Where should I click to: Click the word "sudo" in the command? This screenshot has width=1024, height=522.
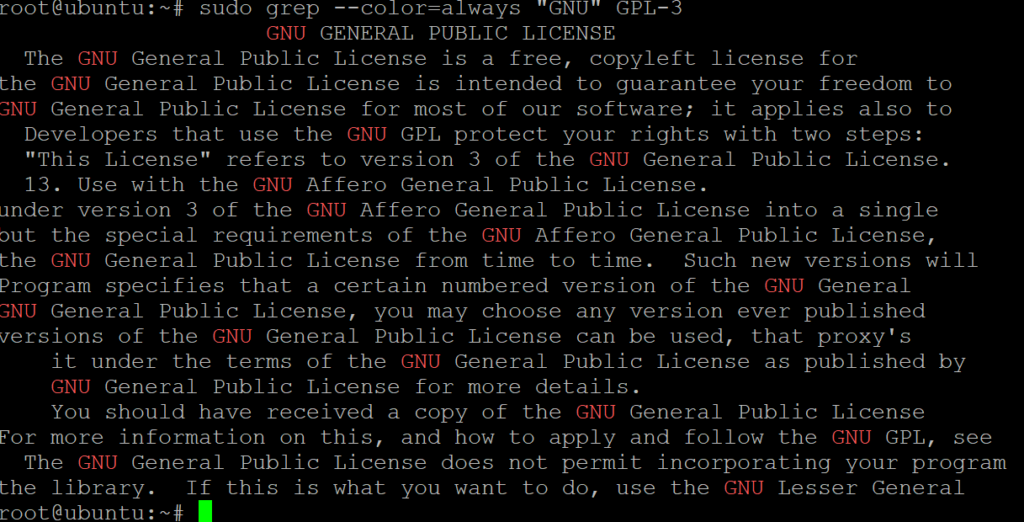[225, 9]
